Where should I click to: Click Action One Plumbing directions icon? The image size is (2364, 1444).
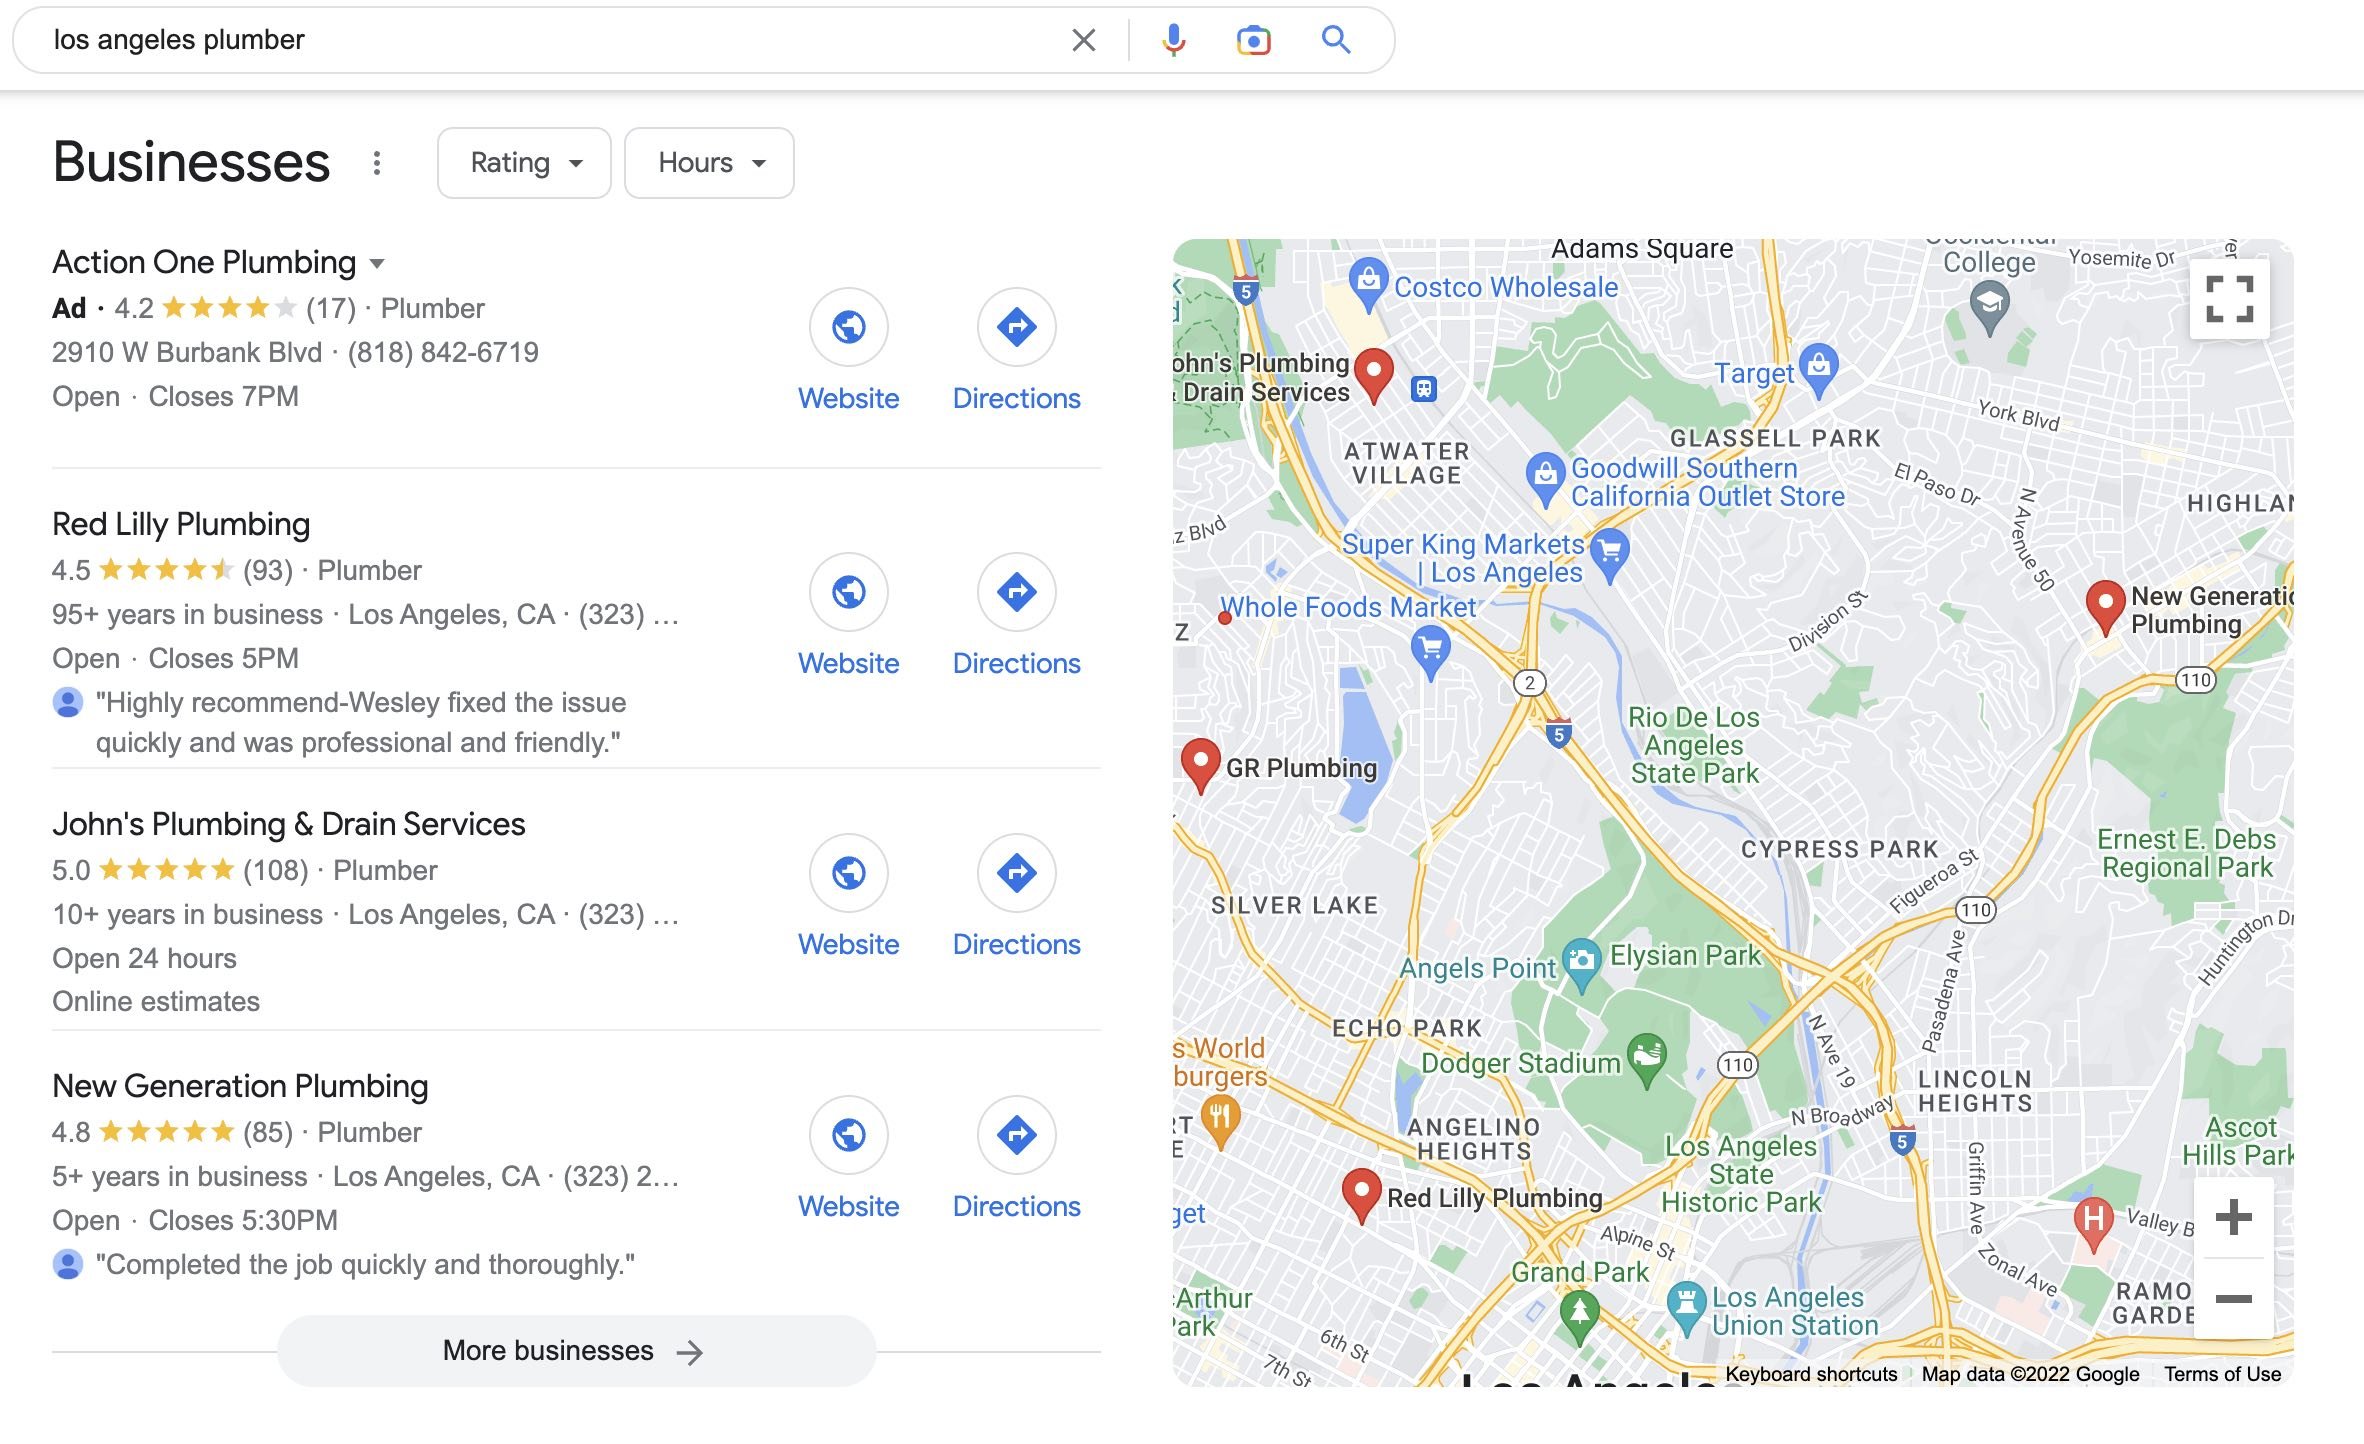pos(1016,327)
